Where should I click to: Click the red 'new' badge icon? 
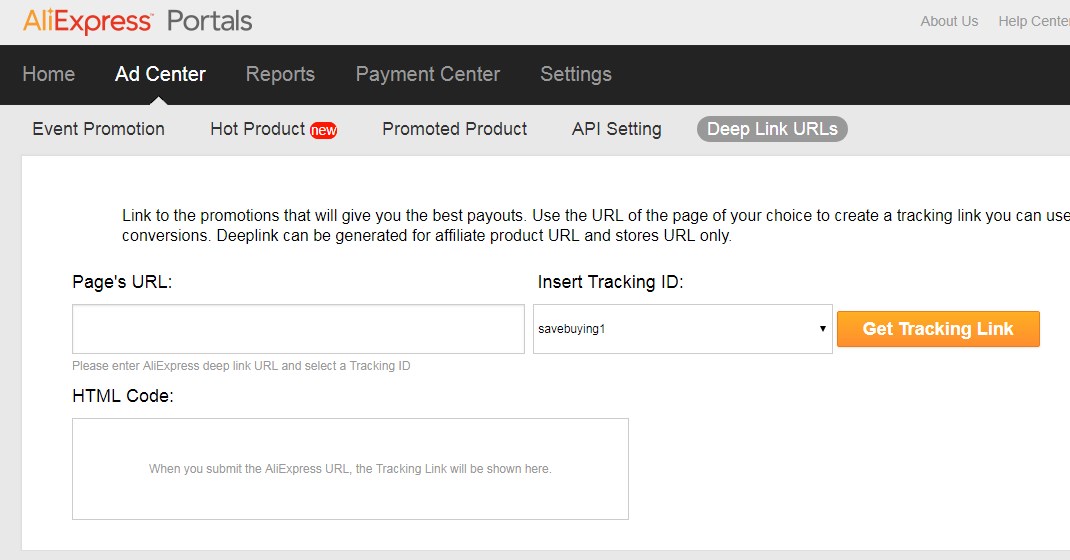(323, 130)
